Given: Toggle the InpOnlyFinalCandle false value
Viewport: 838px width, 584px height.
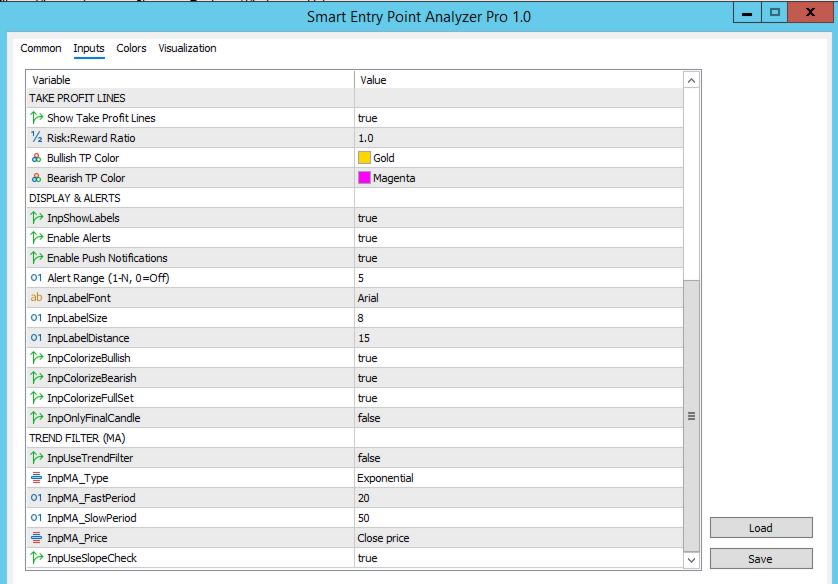Looking at the screenshot, I should pyautogui.click(x=518, y=418).
